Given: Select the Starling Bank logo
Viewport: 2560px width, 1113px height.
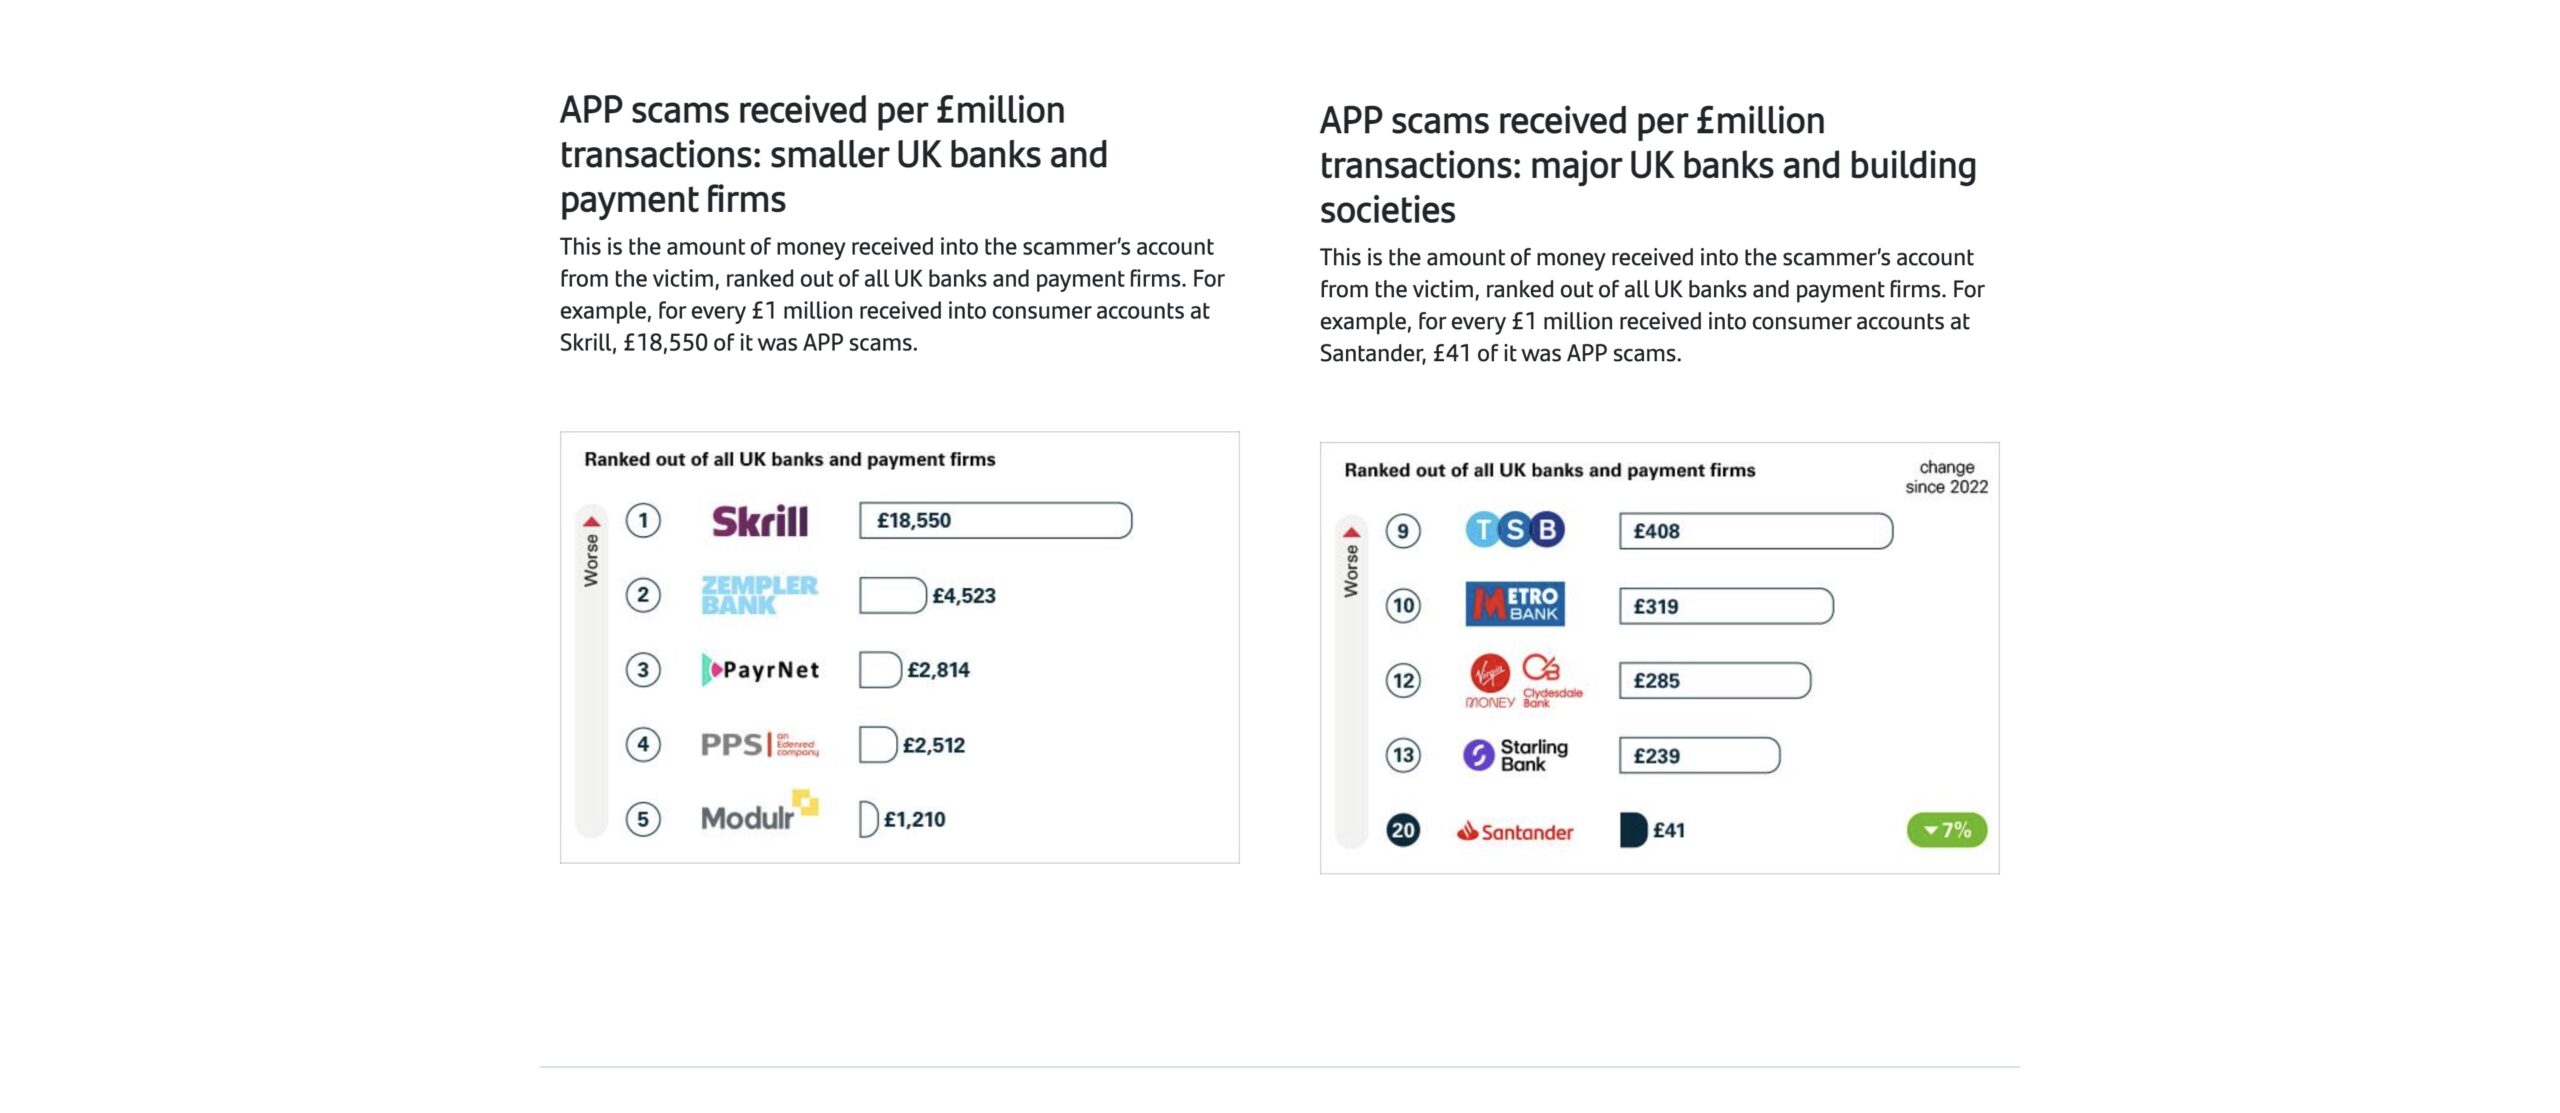Looking at the screenshot, I should 1515,755.
